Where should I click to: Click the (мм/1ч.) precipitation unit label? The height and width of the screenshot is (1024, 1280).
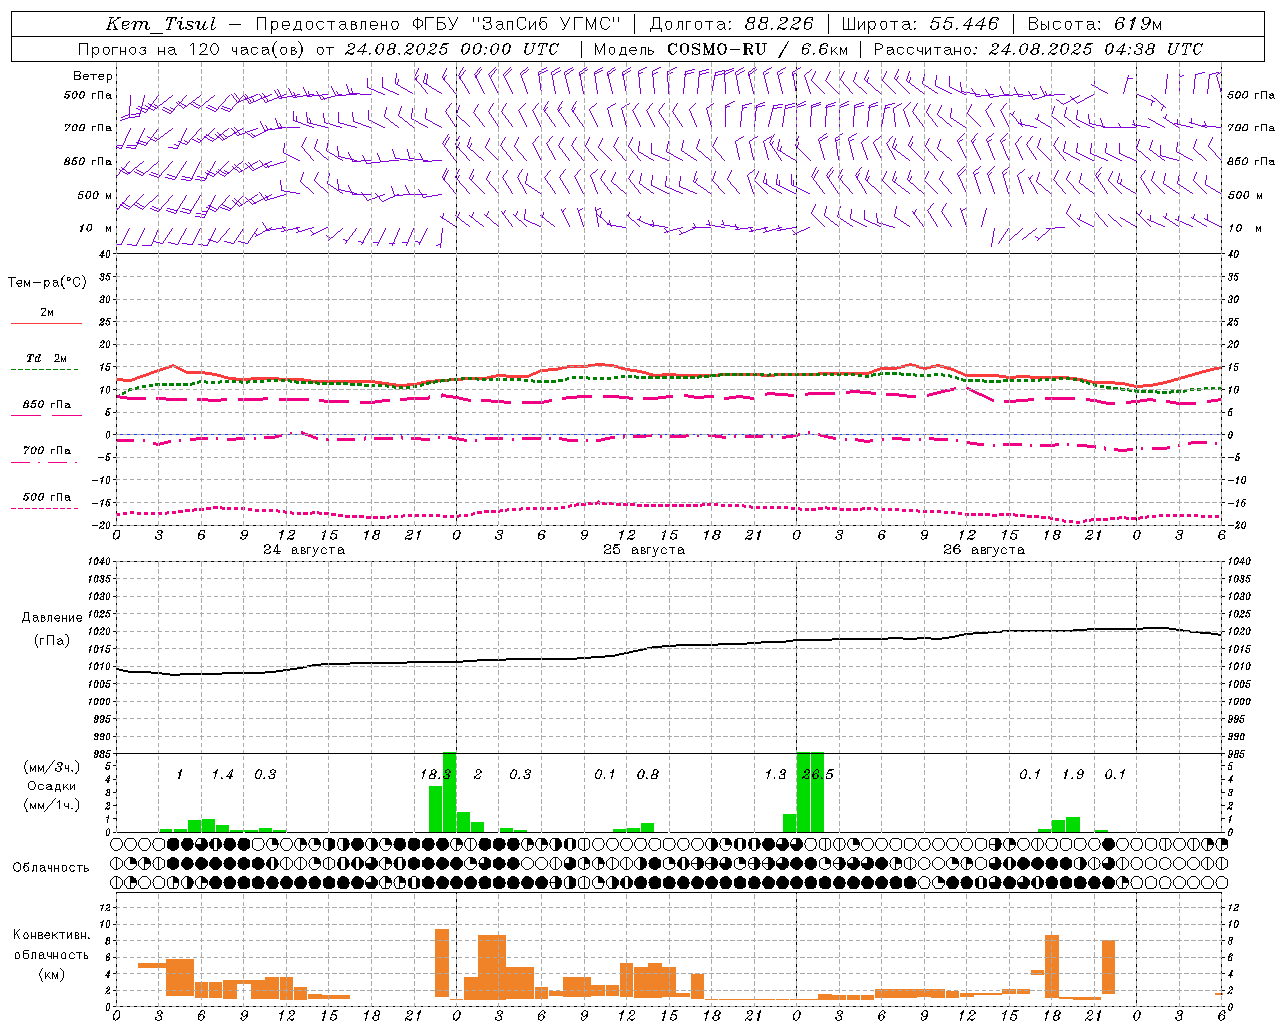[52, 805]
